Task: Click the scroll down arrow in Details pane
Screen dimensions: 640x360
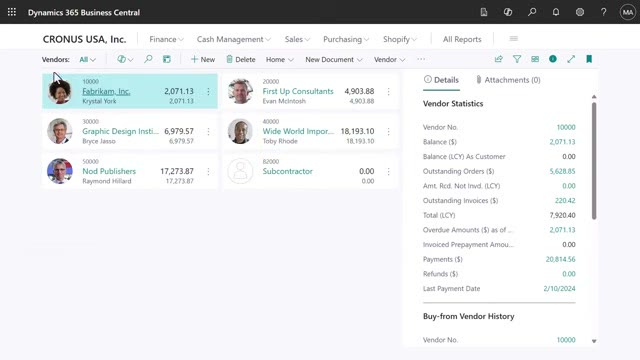Action: point(594,341)
